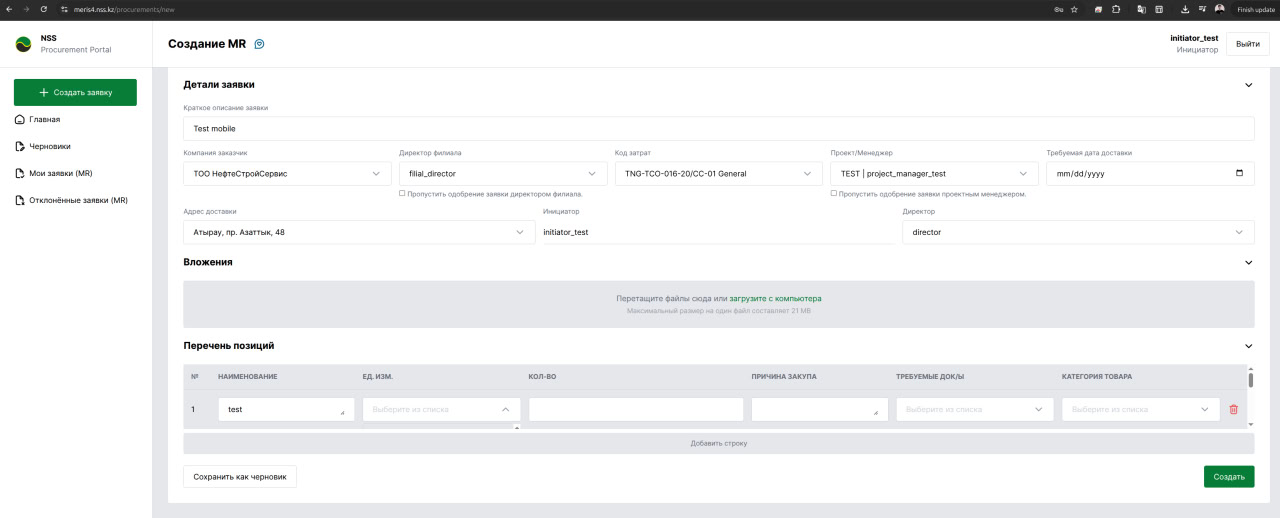Click the positions table vertical scrollbar
Viewport: 1280px width, 518px height.
[x=1250, y=380]
